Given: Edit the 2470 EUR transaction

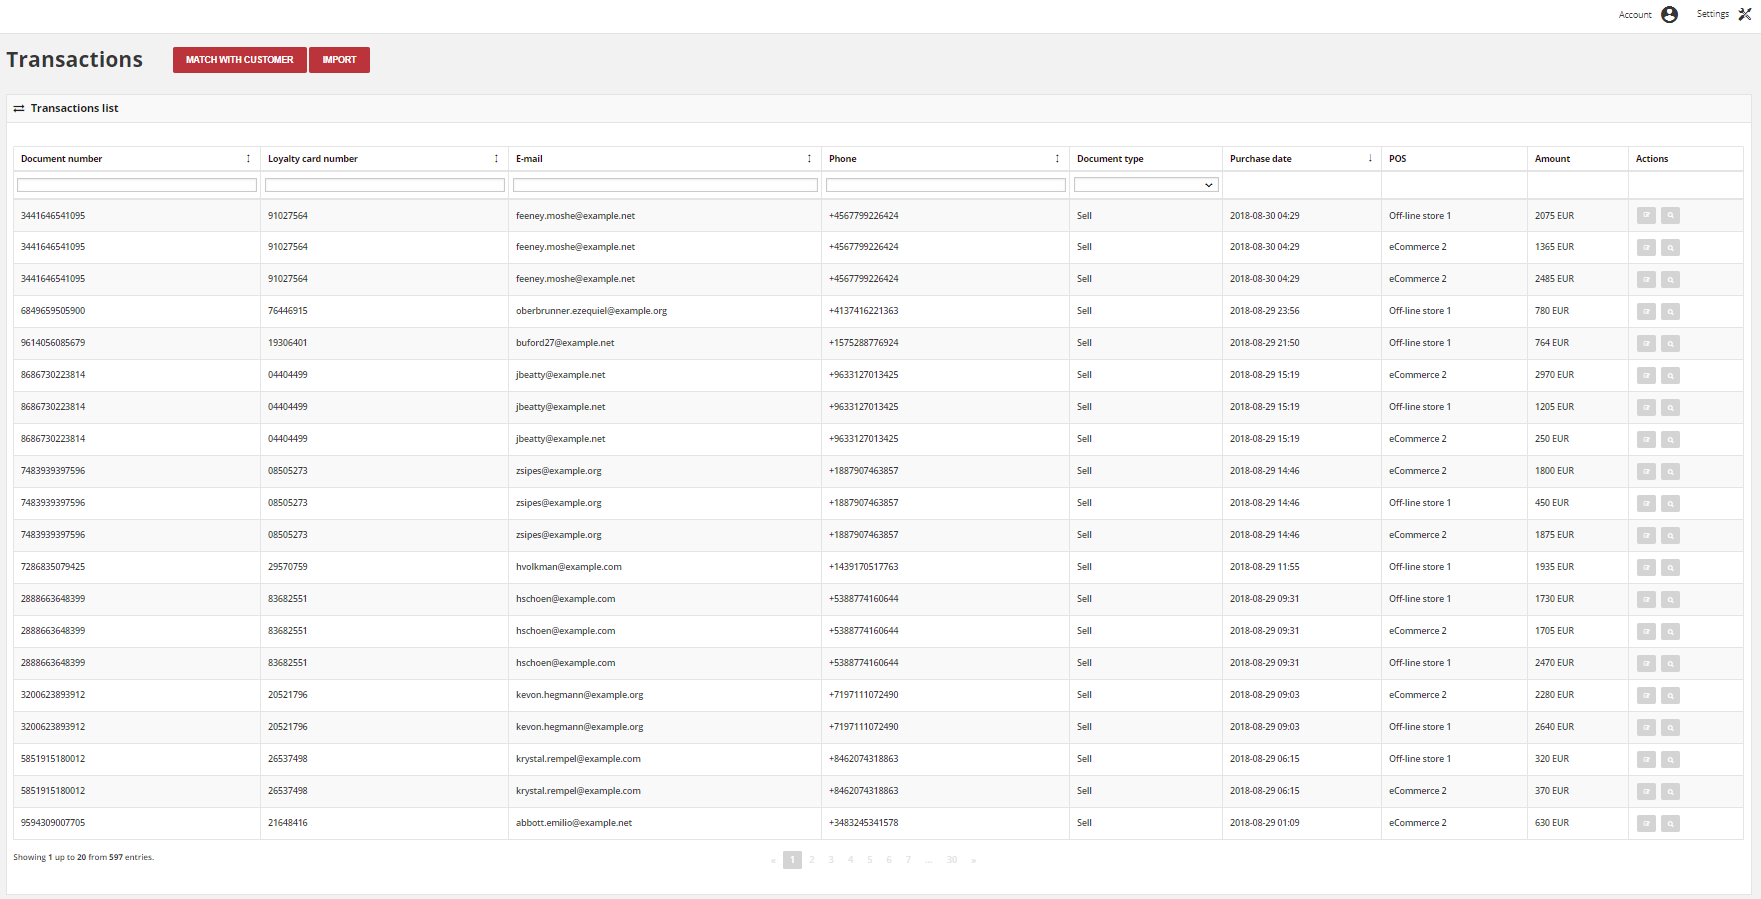Looking at the screenshot, I should [x=1646, y=664].
